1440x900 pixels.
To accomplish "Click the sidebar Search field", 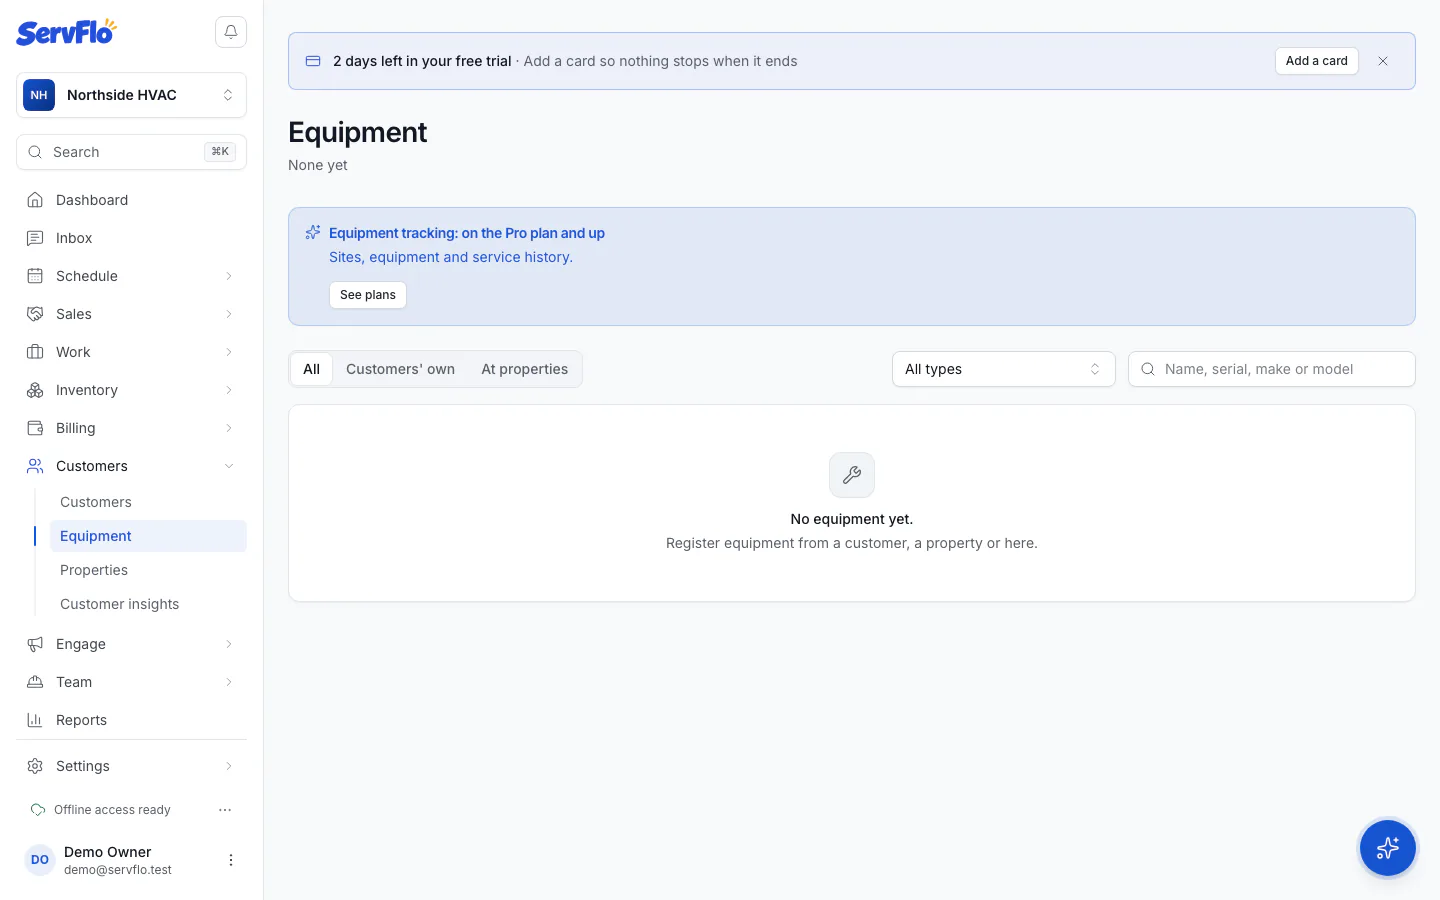I will pos(131,152).
